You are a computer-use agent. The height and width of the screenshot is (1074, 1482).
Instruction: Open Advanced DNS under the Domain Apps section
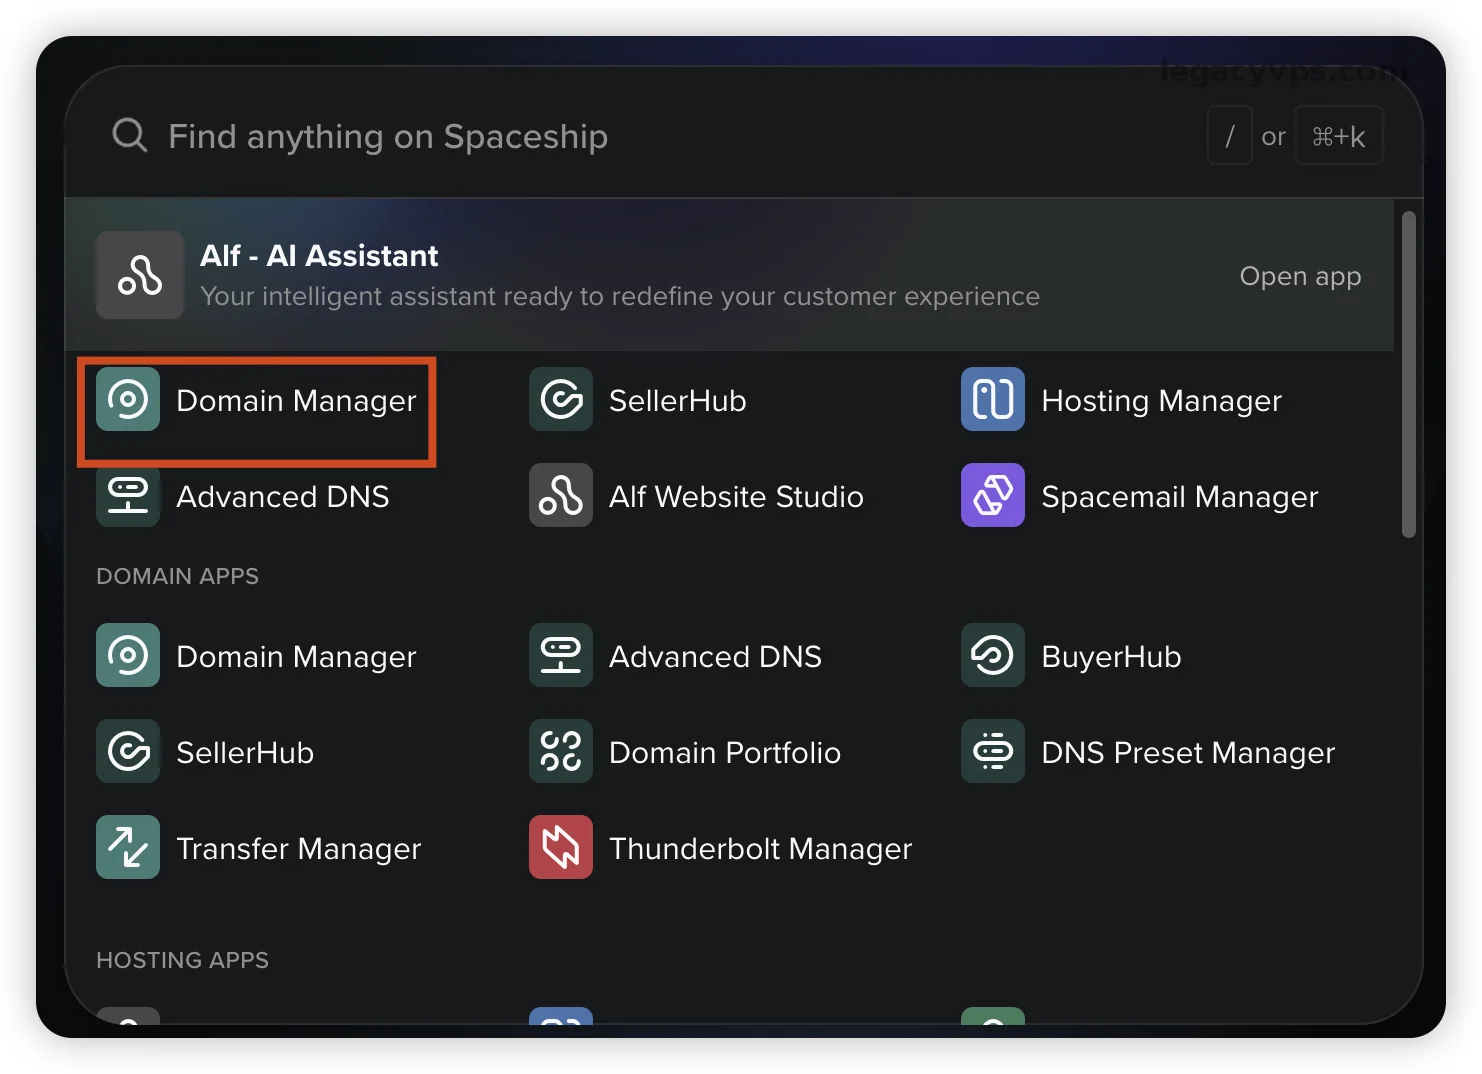pos(714,656)
